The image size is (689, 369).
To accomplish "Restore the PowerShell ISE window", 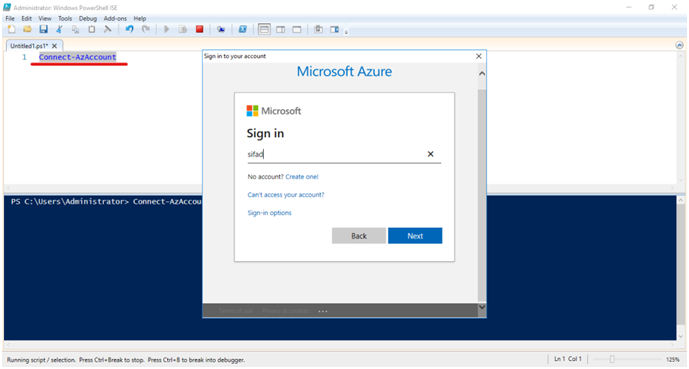I will 651,7.
